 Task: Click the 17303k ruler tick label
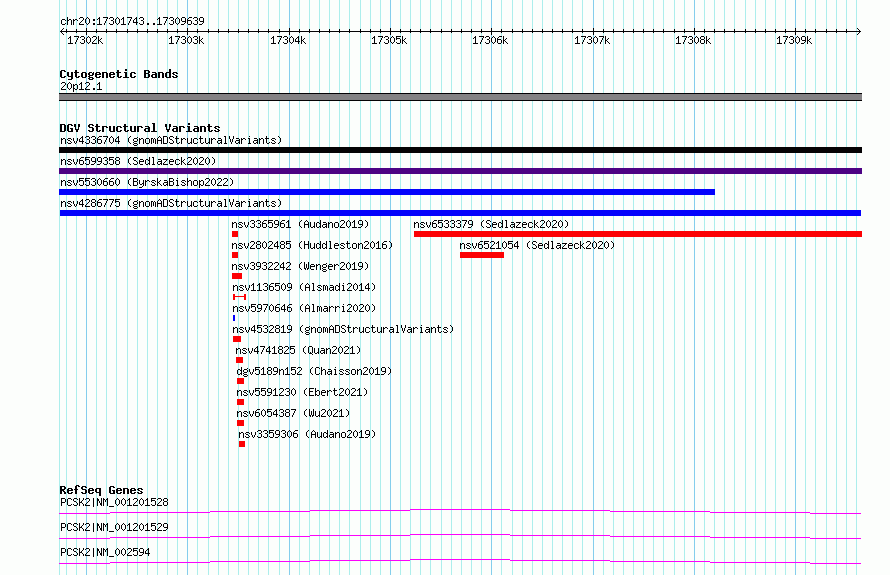tap(186, 40)
